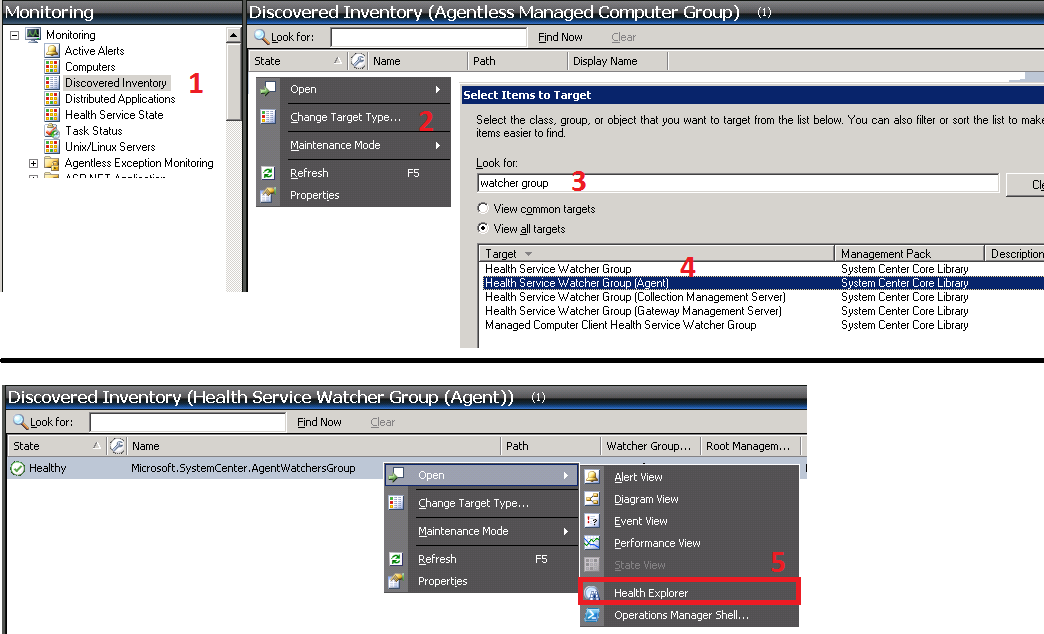Expand Maintenance Mode submenu arrow, lower menu
The image size is (1044, 634).
565,531
